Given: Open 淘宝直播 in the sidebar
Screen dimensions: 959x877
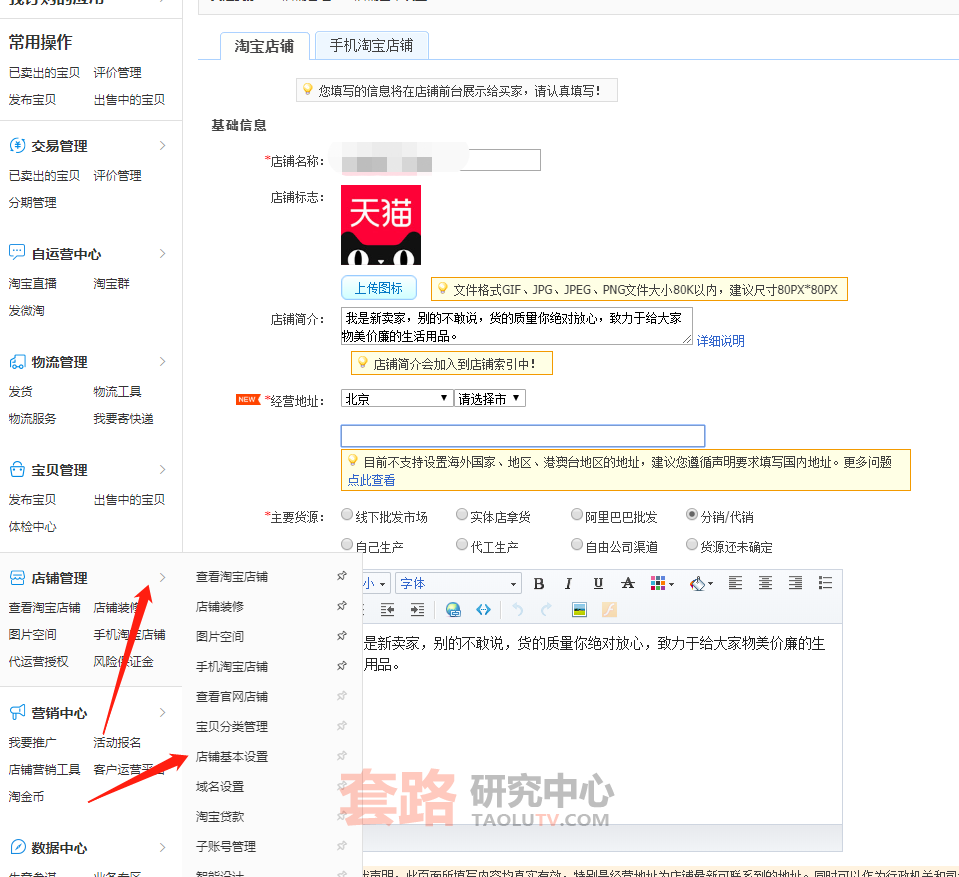Looking at the screenshot, I should [x=32, y=283].
